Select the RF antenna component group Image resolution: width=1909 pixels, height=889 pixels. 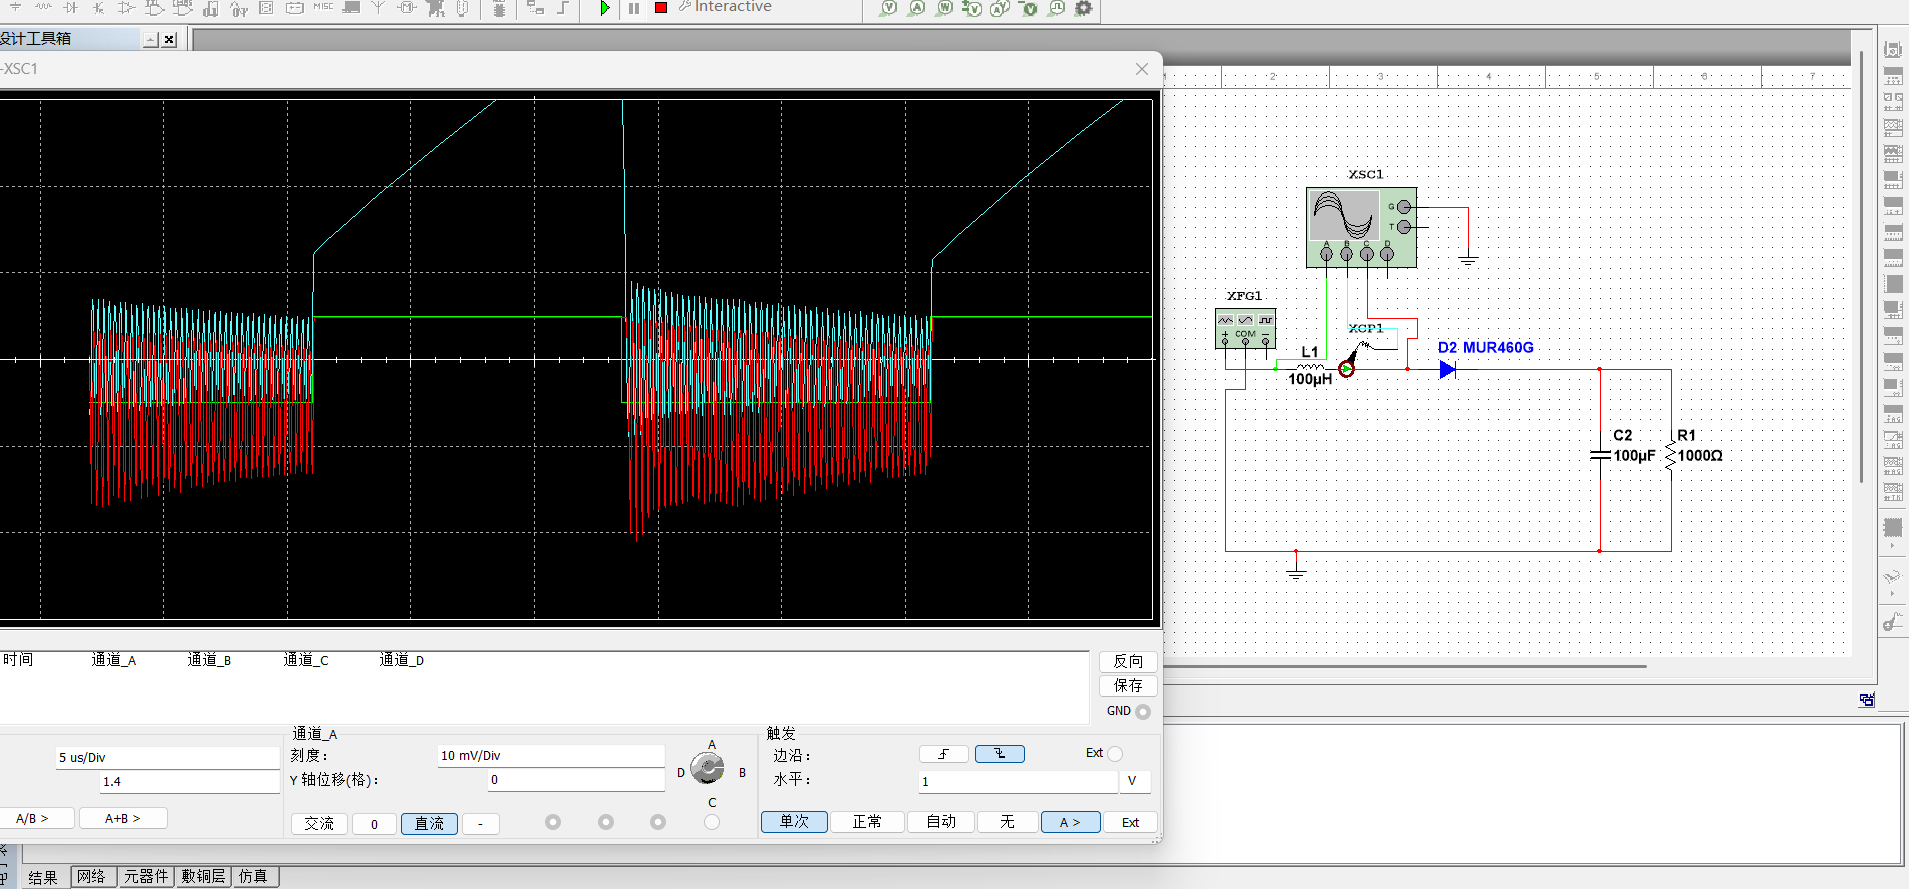tap(378, 7)
